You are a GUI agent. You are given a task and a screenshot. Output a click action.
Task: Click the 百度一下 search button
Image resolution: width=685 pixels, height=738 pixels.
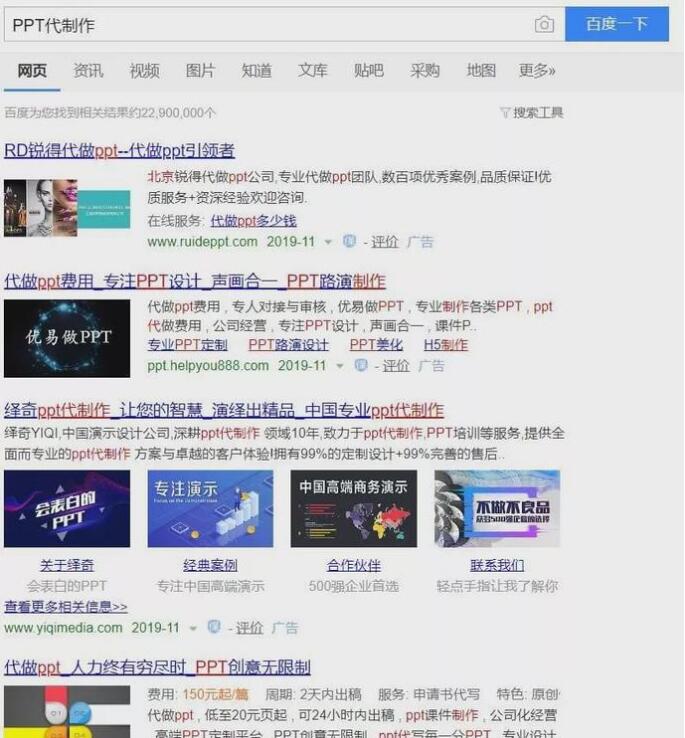click(x=616, y=24)
